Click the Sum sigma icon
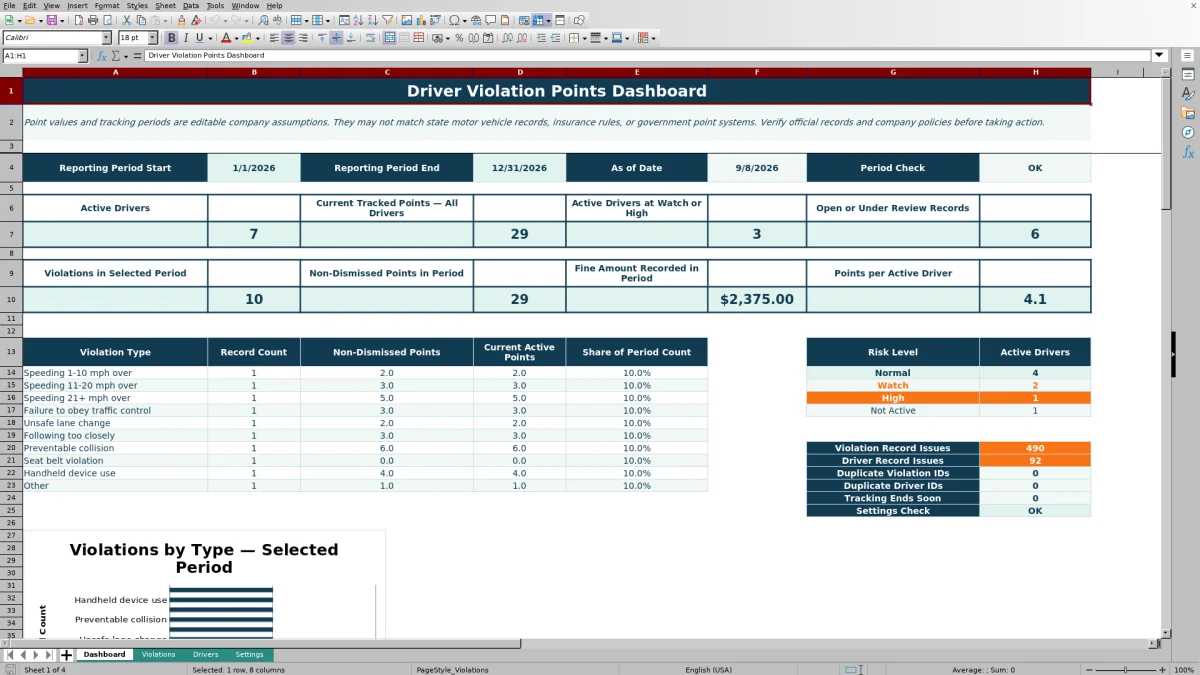The image size is (1200, 675). 115,56
